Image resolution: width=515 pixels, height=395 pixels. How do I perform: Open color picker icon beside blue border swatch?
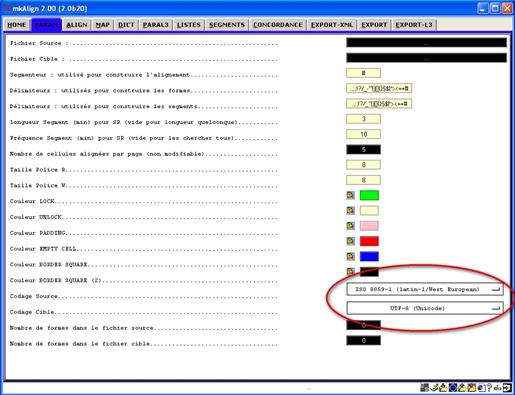[x=350, y=256]
